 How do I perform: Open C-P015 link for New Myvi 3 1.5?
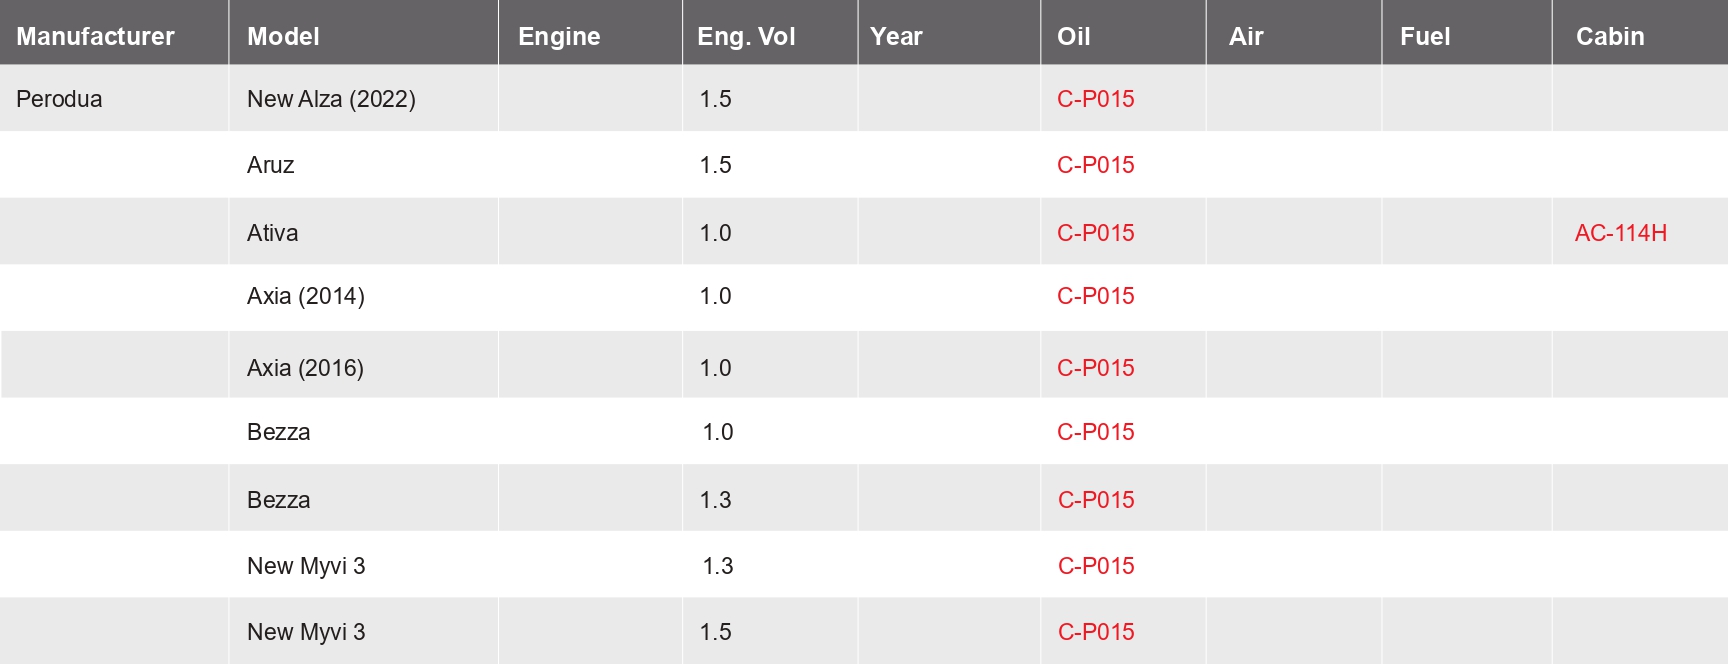point(1096,632)
